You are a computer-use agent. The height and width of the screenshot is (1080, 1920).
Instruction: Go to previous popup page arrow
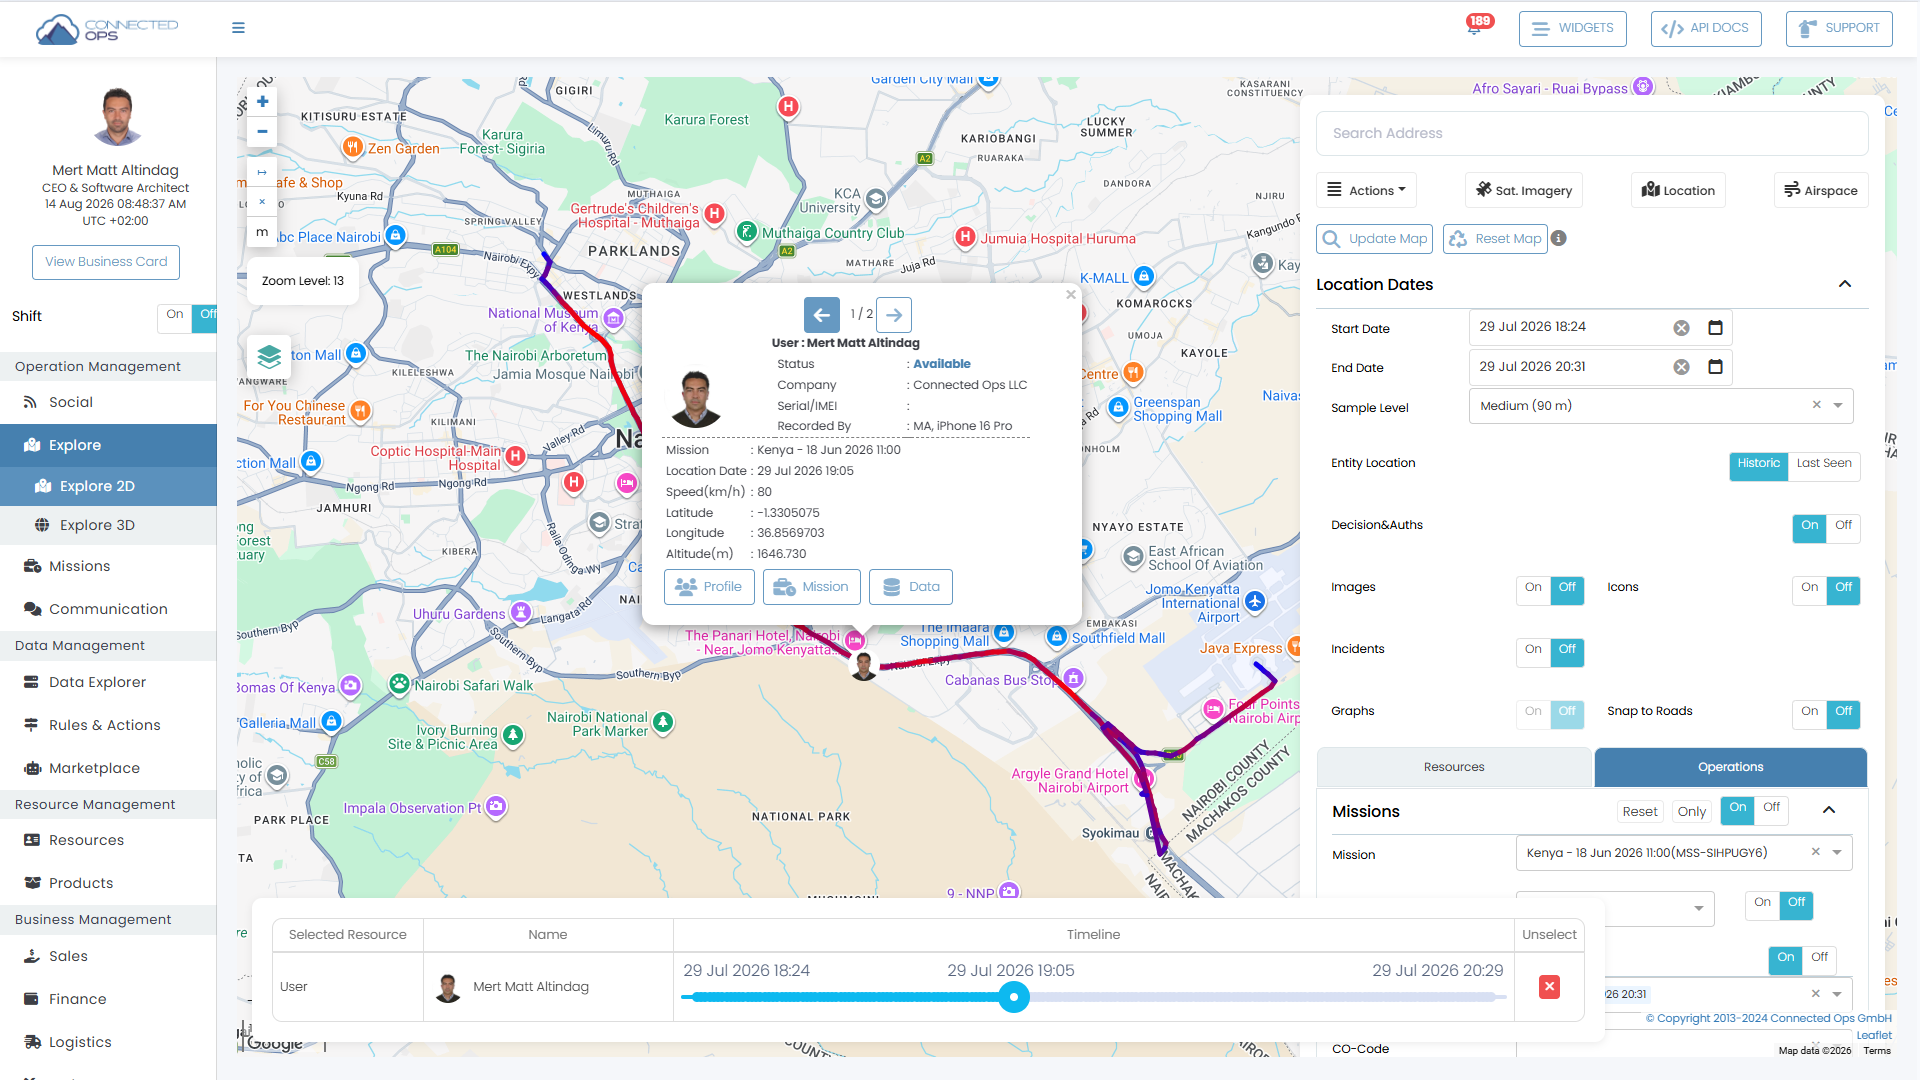click(821, 314)
